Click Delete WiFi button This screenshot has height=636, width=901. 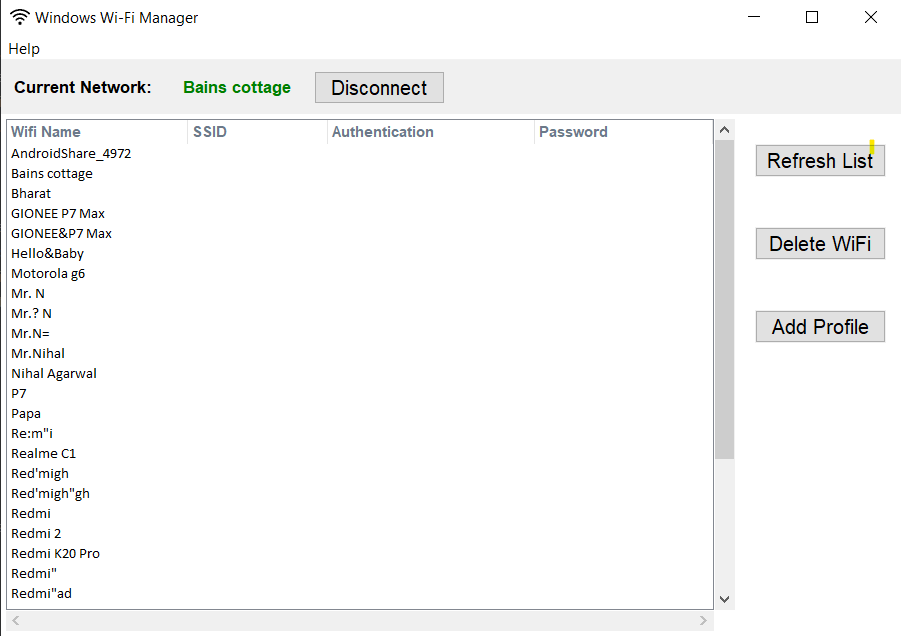coord(820,244)
